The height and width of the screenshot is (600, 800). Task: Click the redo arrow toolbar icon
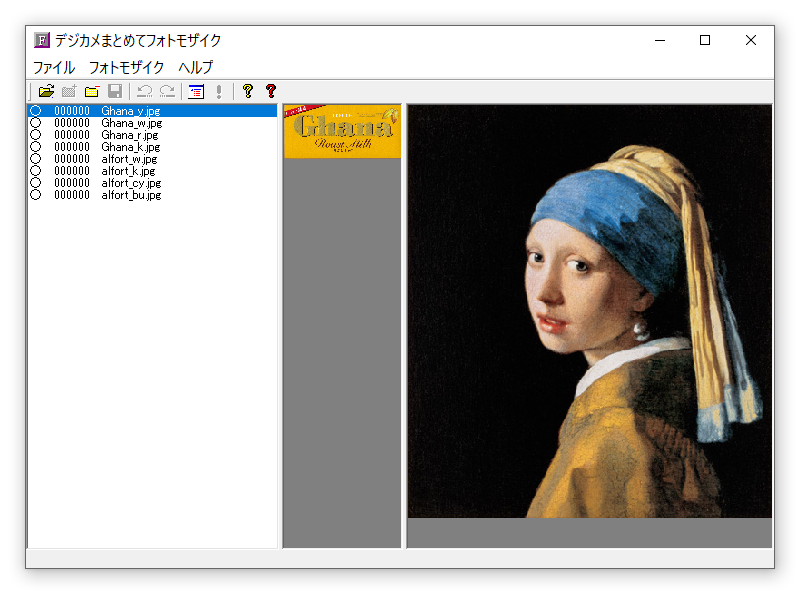167,91
